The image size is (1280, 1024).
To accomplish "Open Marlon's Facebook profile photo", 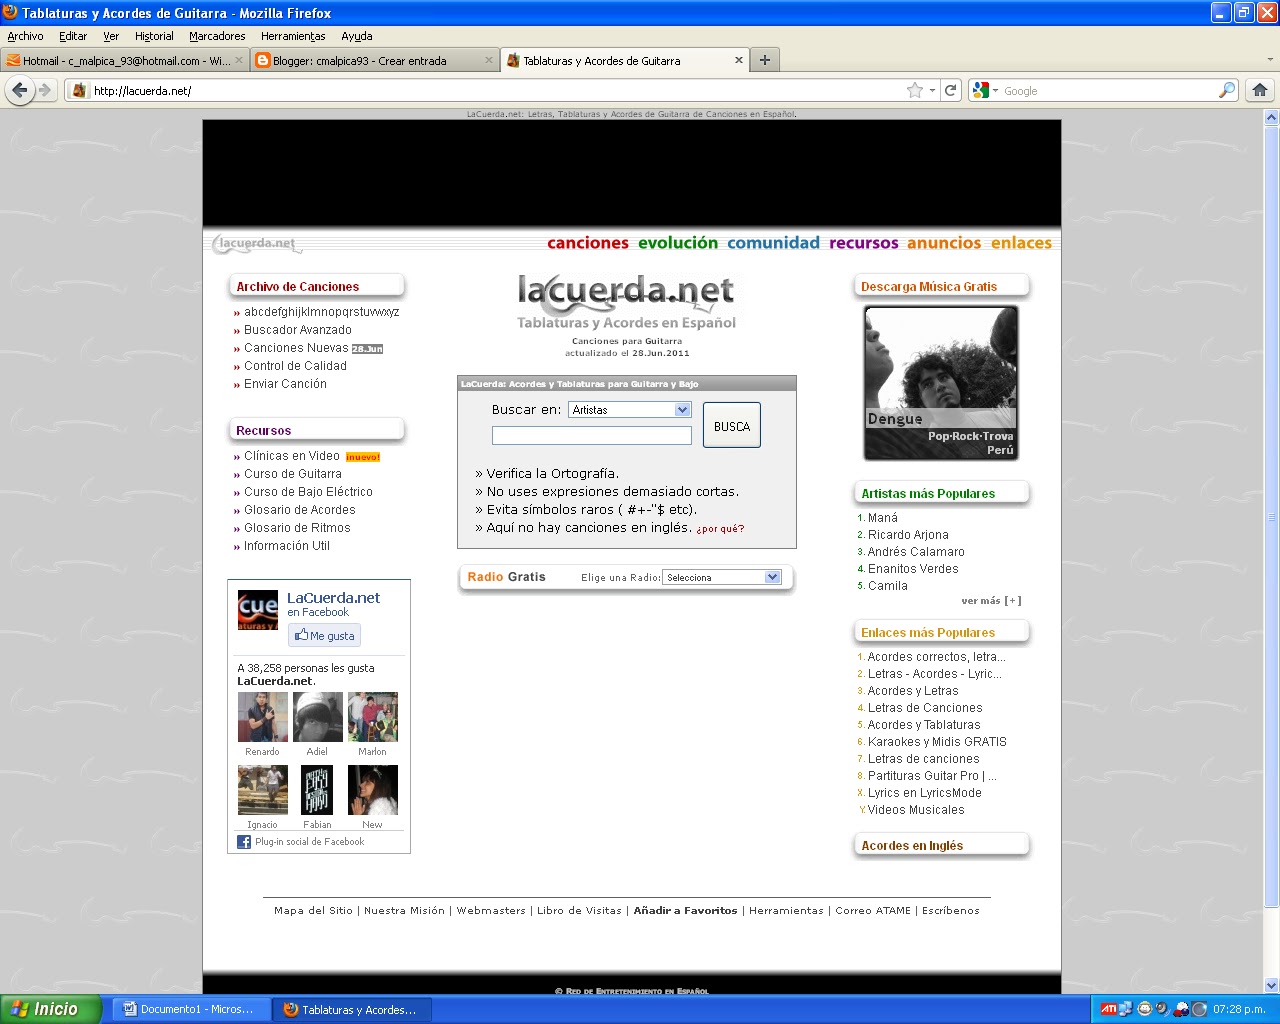I will click(x=373, y=717).
